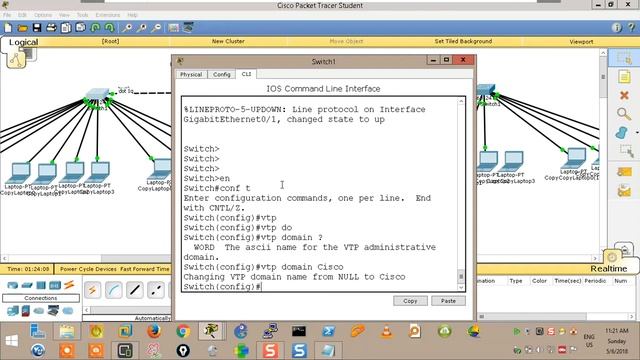Click the New file icon in toolbar
640x360 pixels.
tap(8, 28)
